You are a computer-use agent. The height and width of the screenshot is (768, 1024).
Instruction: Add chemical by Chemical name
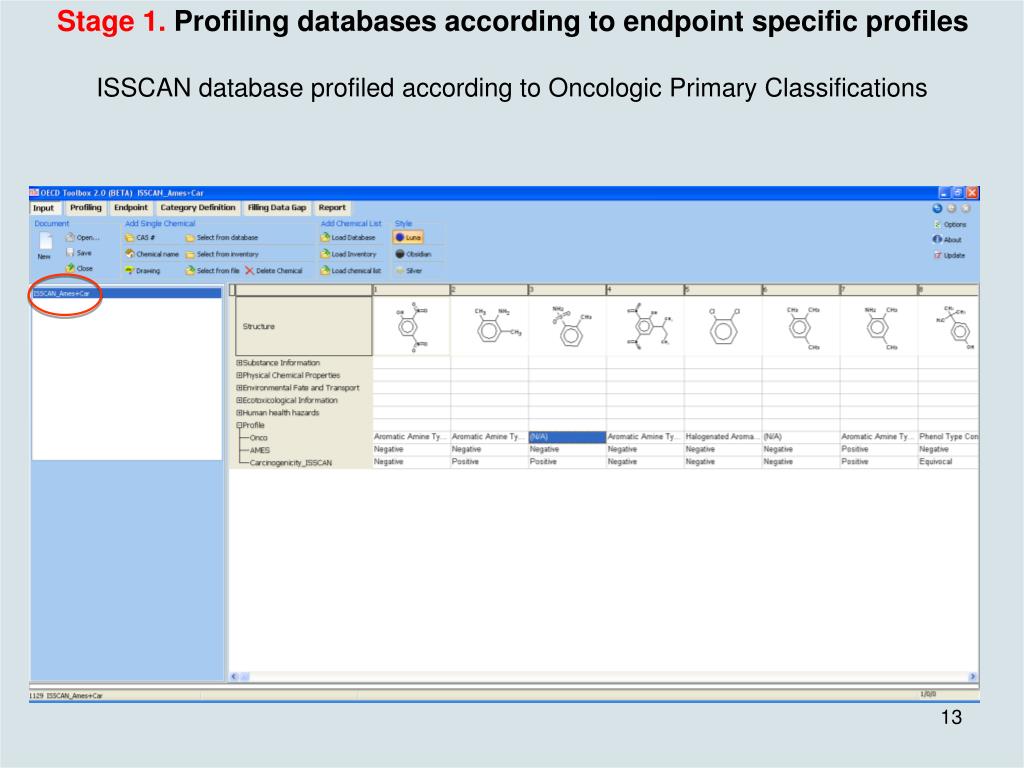(152, 254)
